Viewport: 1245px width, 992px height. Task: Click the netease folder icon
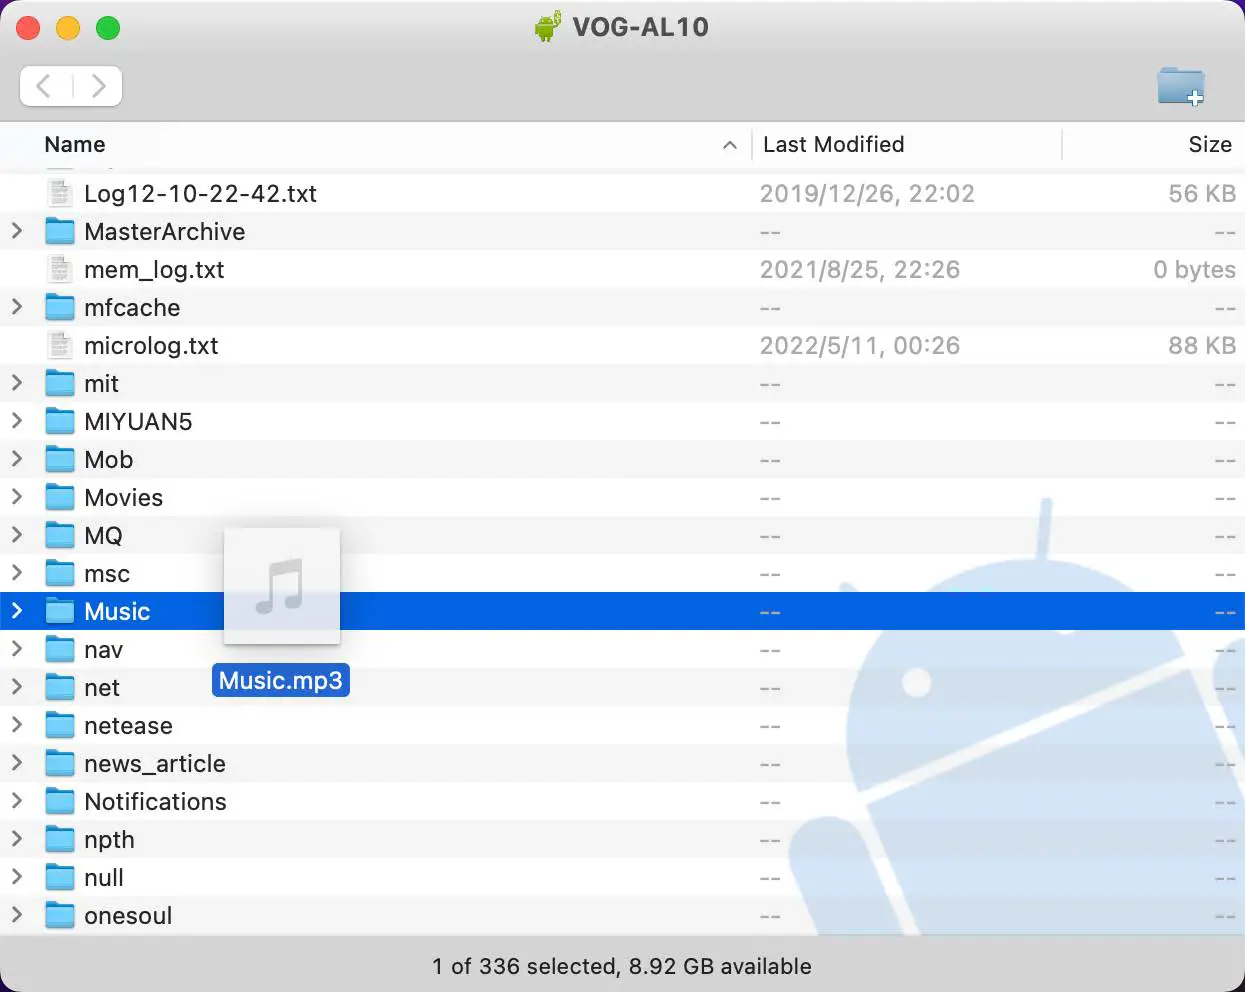point(60,725)
